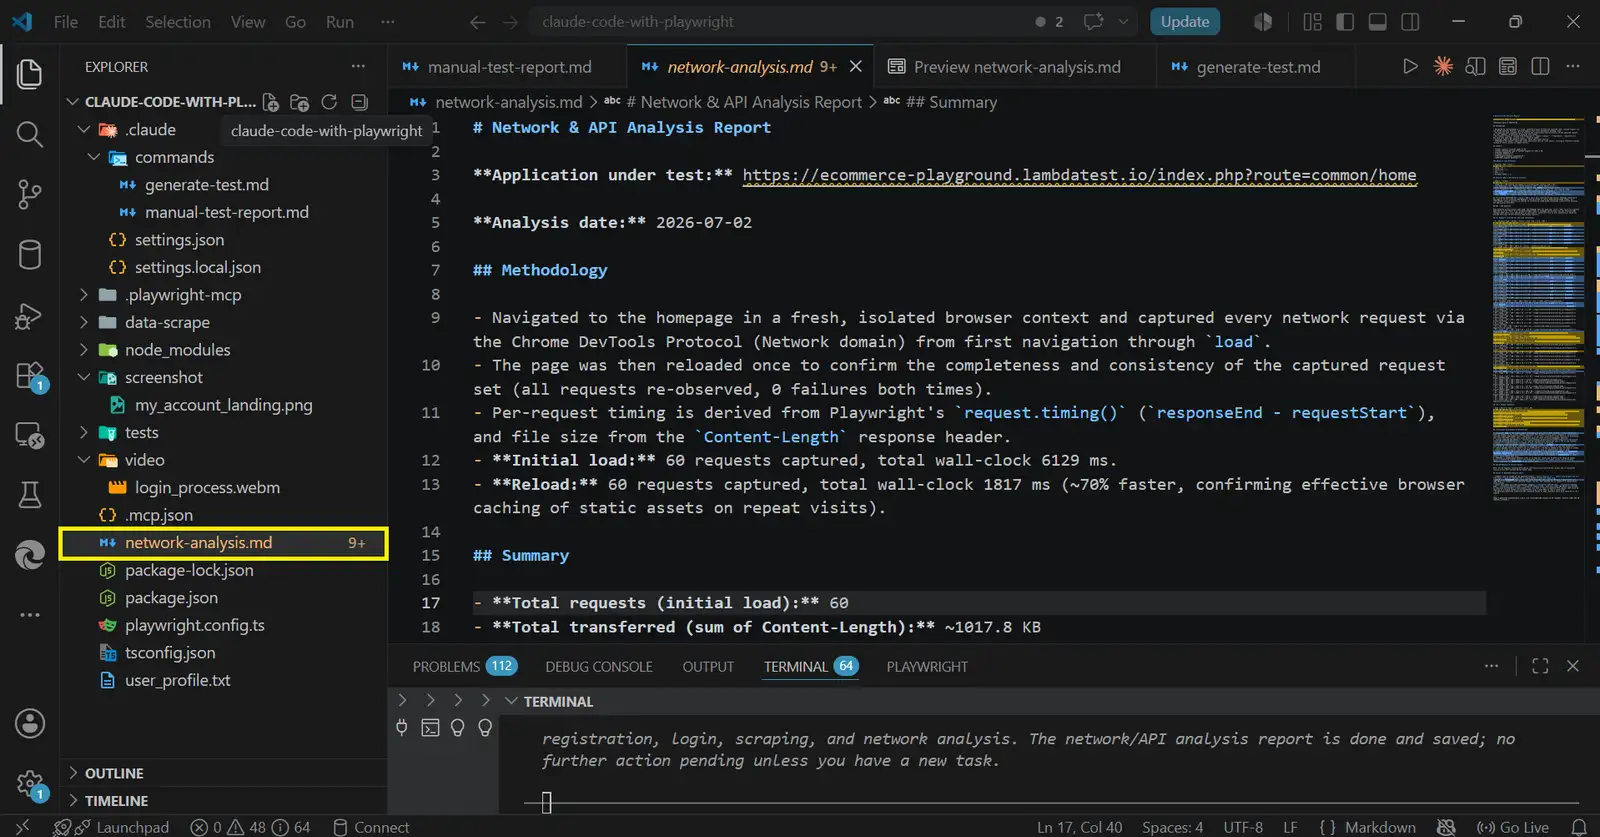The image size is (1600, 837).
Task: Click New Folder icon in Explorer header
Action: tap(299, 102)
